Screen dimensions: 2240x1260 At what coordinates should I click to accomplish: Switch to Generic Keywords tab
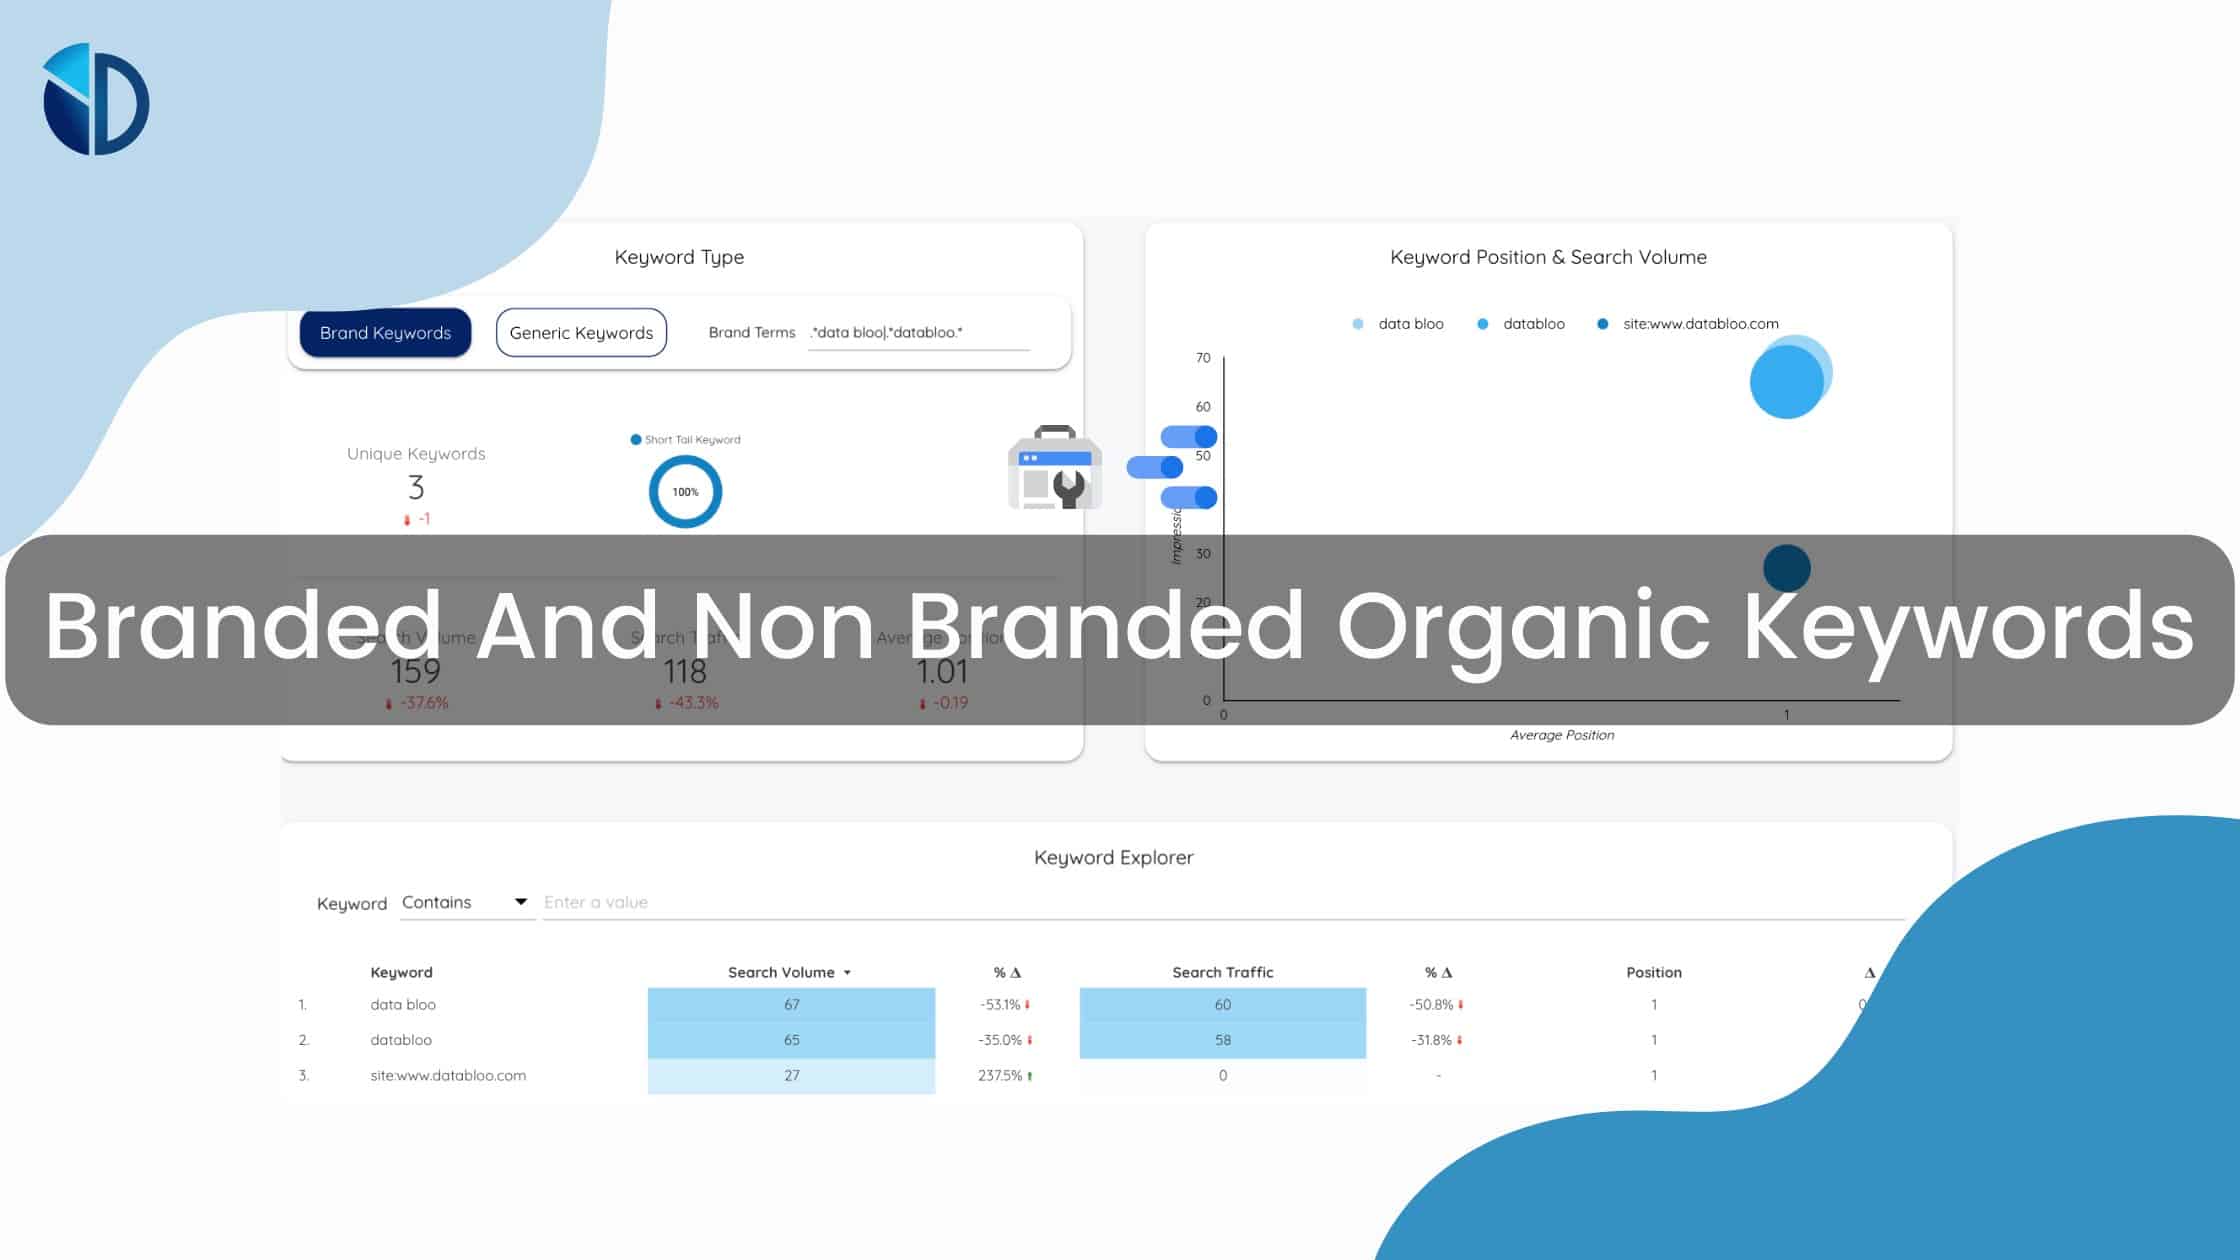pos(580,331)
